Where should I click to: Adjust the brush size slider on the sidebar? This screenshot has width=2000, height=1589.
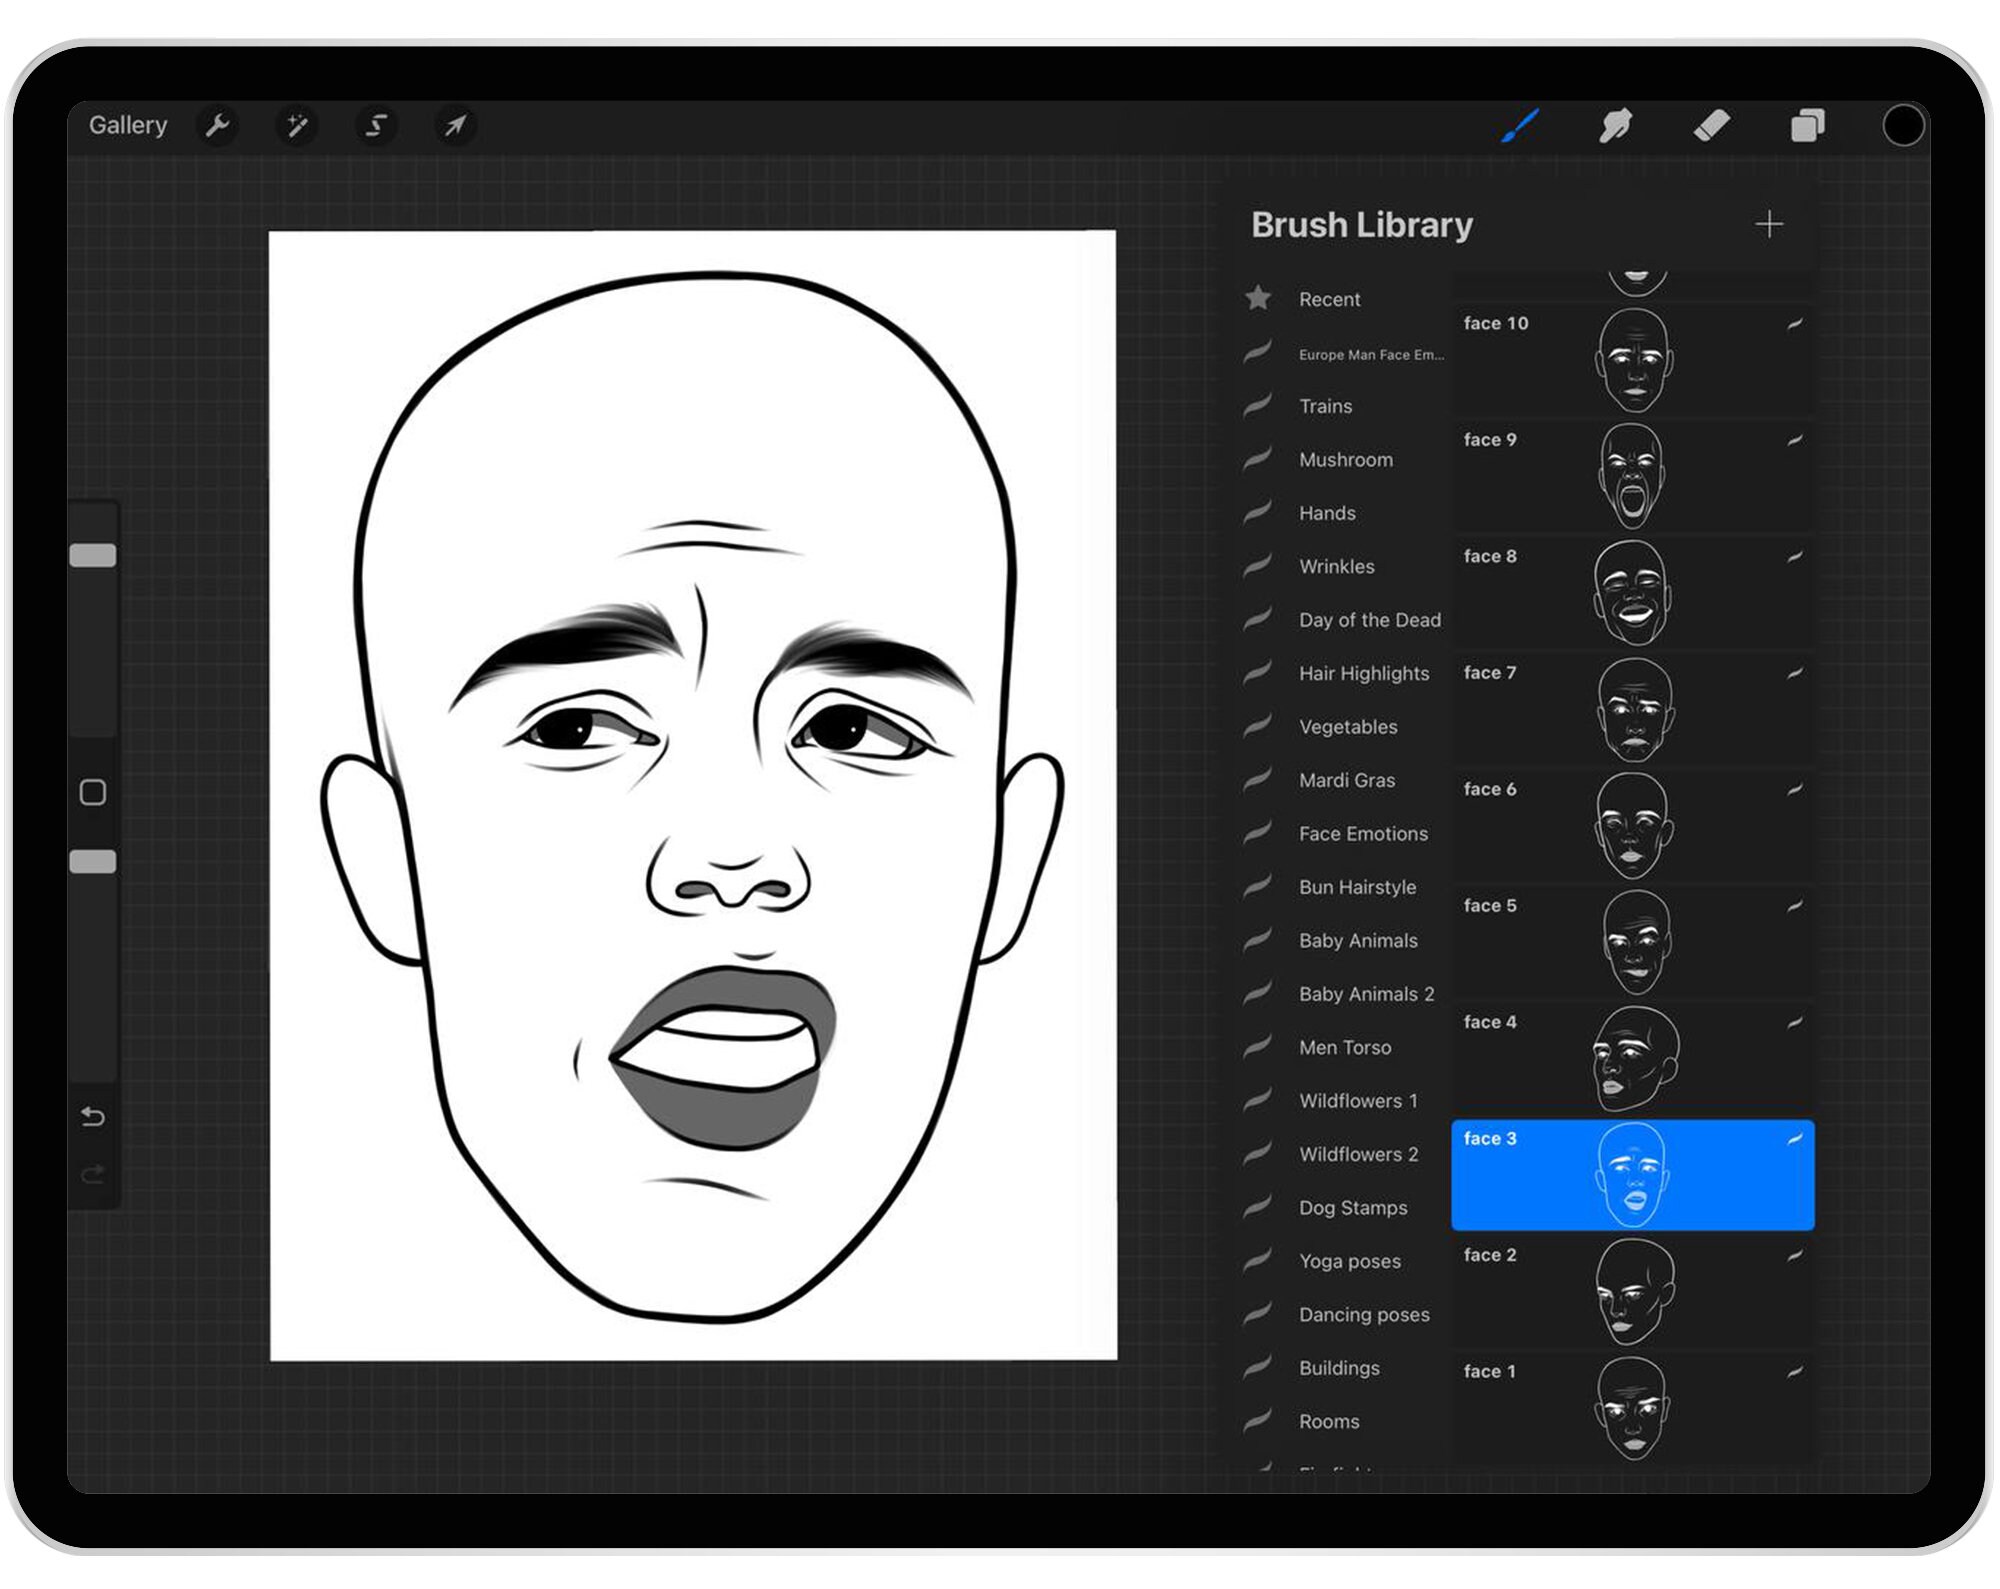click(x=93, y=553)
